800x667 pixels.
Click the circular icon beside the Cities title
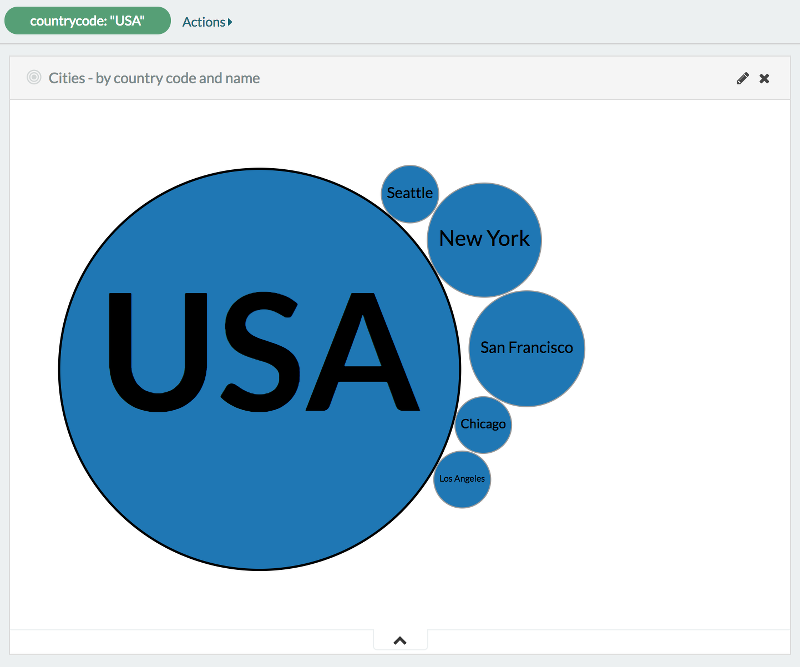[x=34, y=77]
